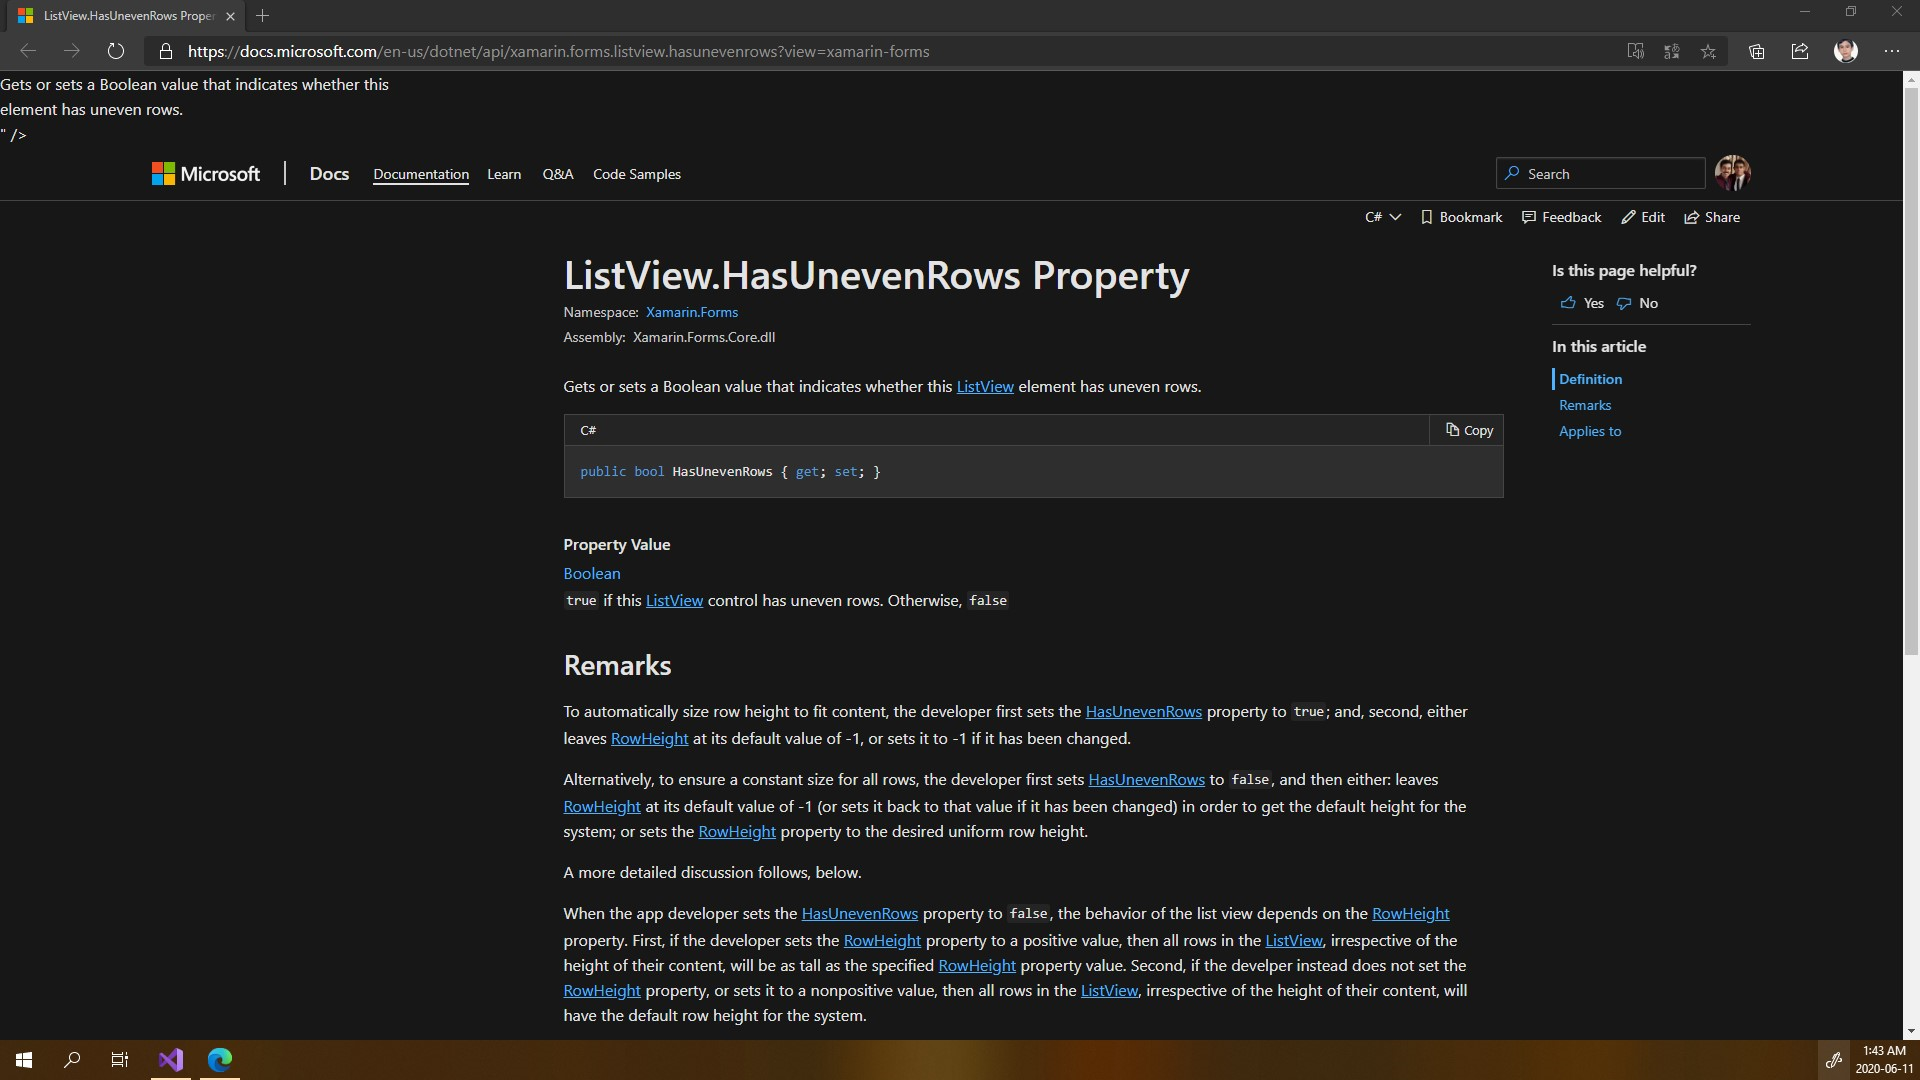Open the Docs home link
The image size is (1920, 1080).
pos(329,174)
